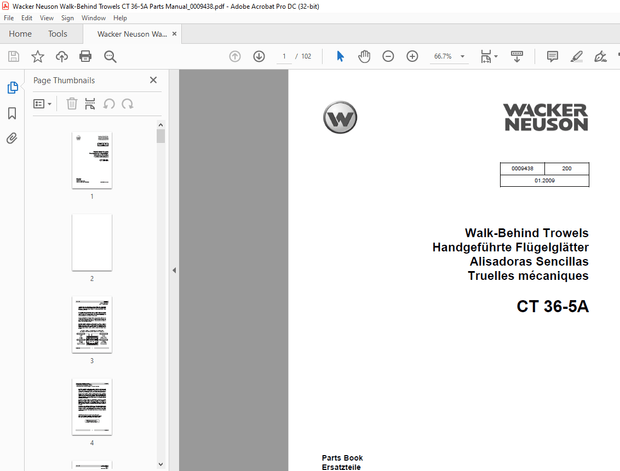
Task: Zoom out with the minus icon
Action: (388, 57)
